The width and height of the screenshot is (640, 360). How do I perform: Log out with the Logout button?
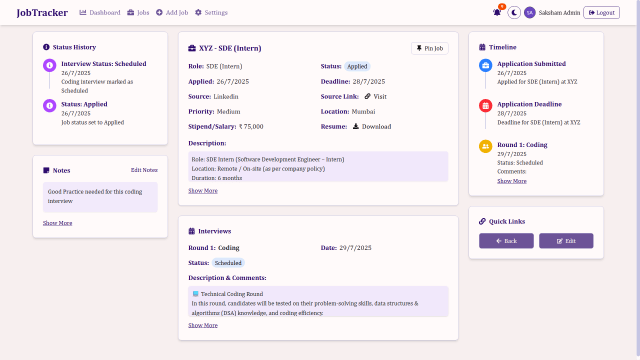point(601,13)
